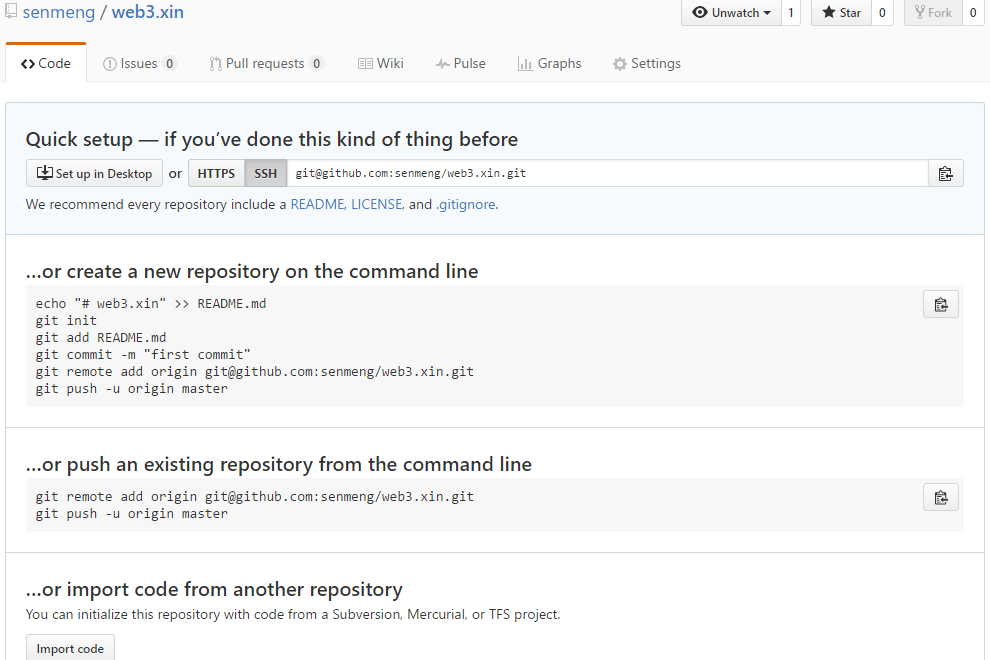Select the SSH clone protocol
Viewport: 990px width, 660px height.
click(265, 174)
